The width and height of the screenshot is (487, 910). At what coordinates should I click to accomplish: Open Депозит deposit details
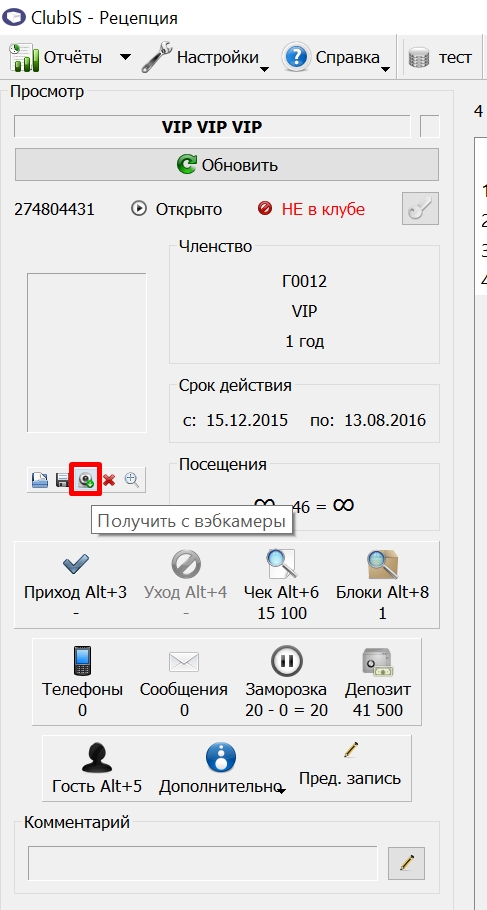(x=378, y=681)
